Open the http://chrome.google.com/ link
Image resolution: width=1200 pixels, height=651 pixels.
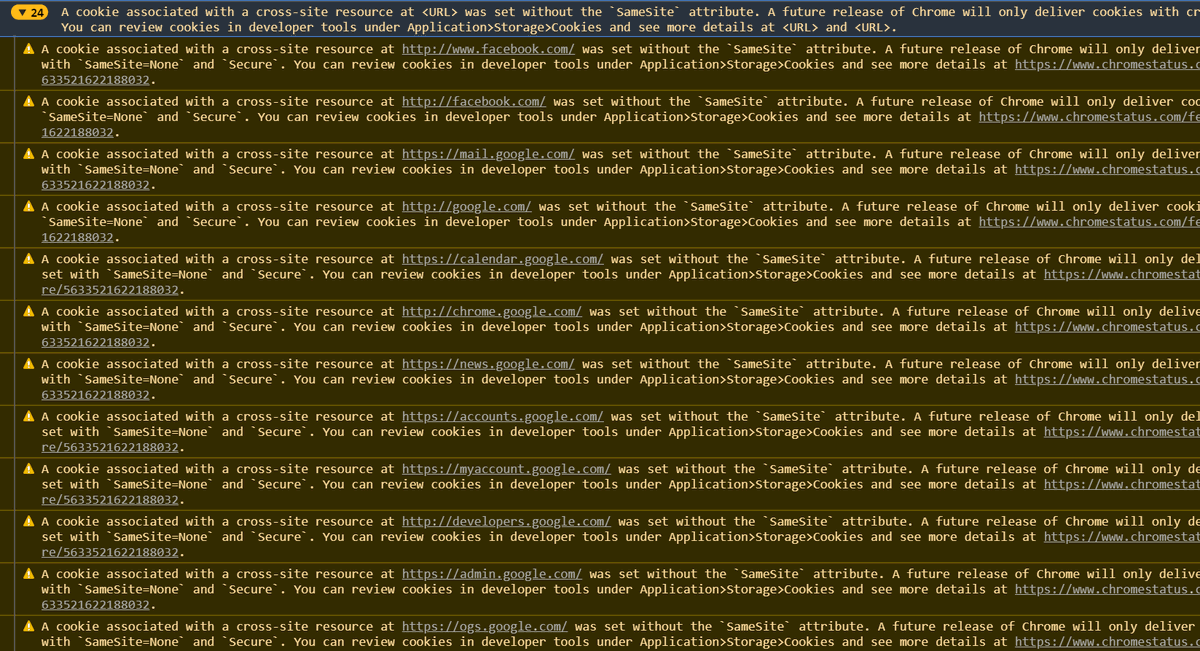[x=492, y=312]
